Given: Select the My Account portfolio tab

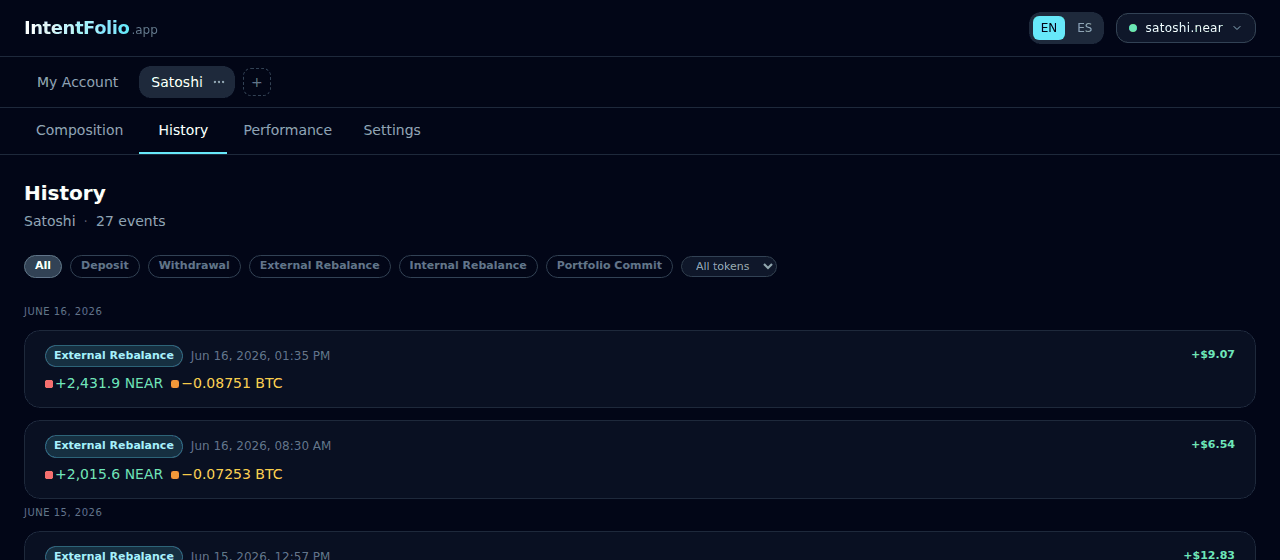Looking at the screenshot, I should point(77,82).
